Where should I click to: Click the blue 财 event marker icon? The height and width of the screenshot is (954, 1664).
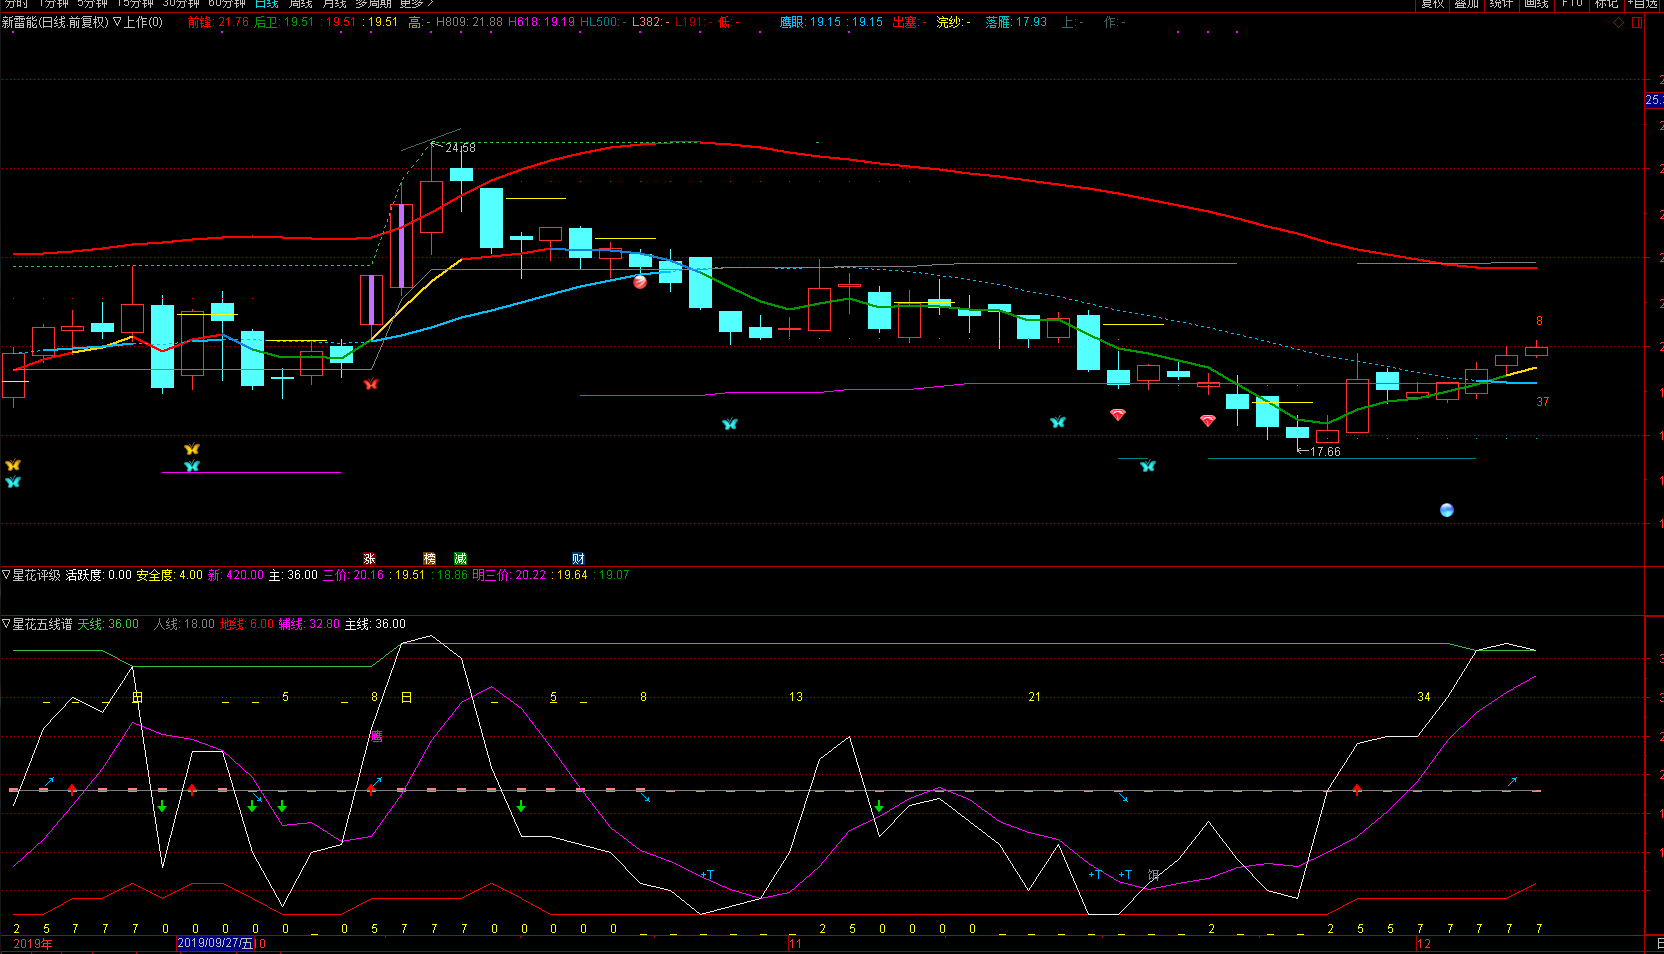(x=578, y=559)
